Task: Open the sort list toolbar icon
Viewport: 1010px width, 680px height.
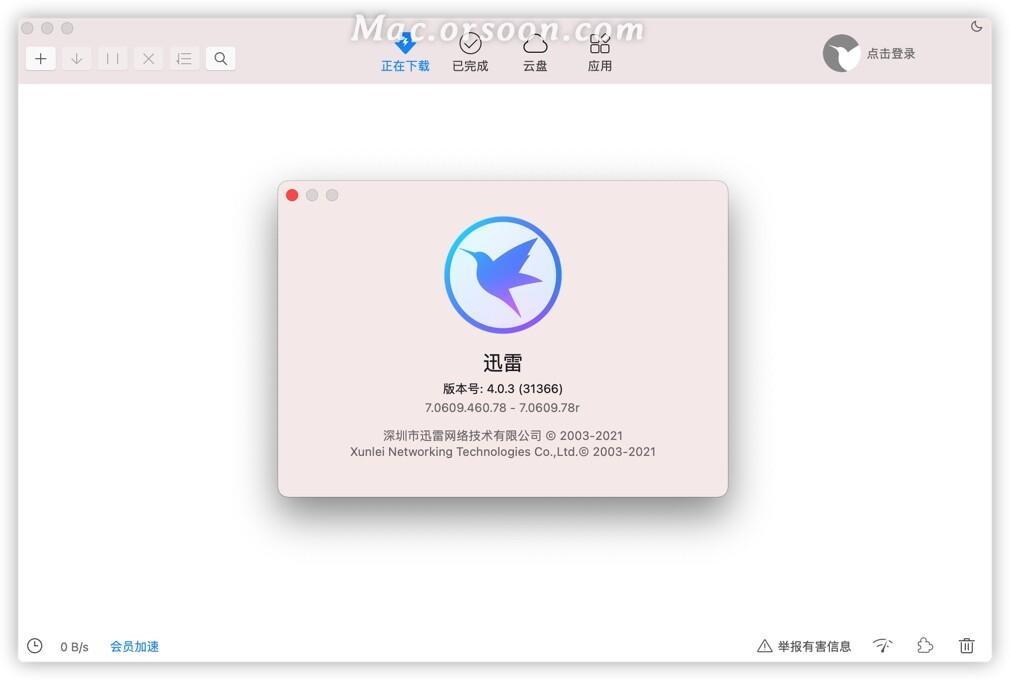Action: pyautogui.click(x=184, y=59)
